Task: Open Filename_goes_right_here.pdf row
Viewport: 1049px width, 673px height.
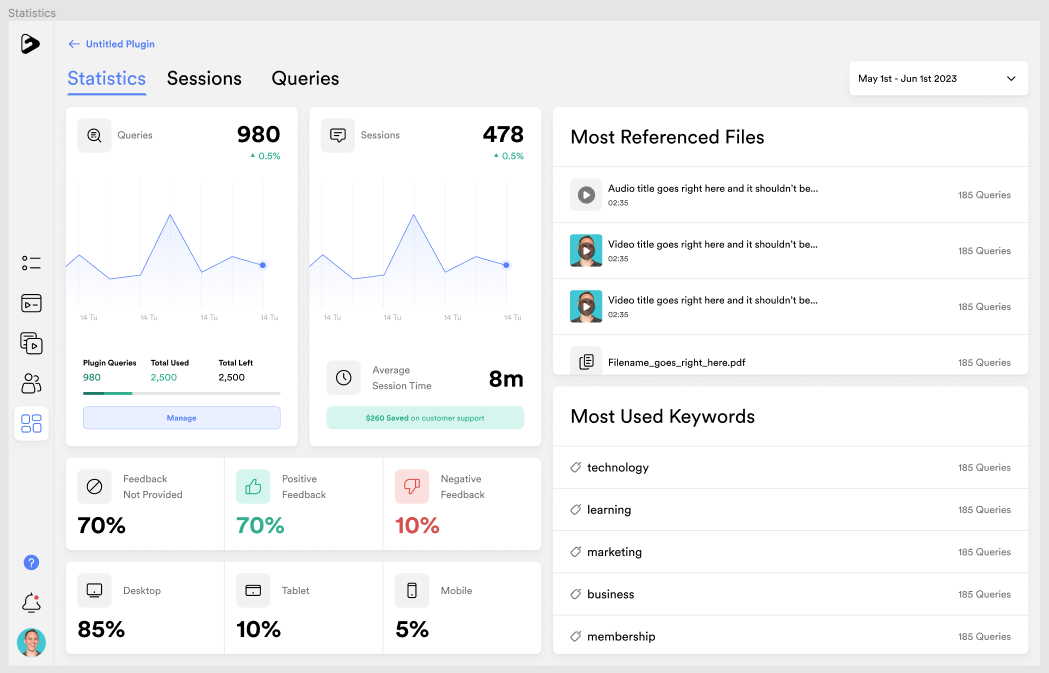Action: click(790, 355)
